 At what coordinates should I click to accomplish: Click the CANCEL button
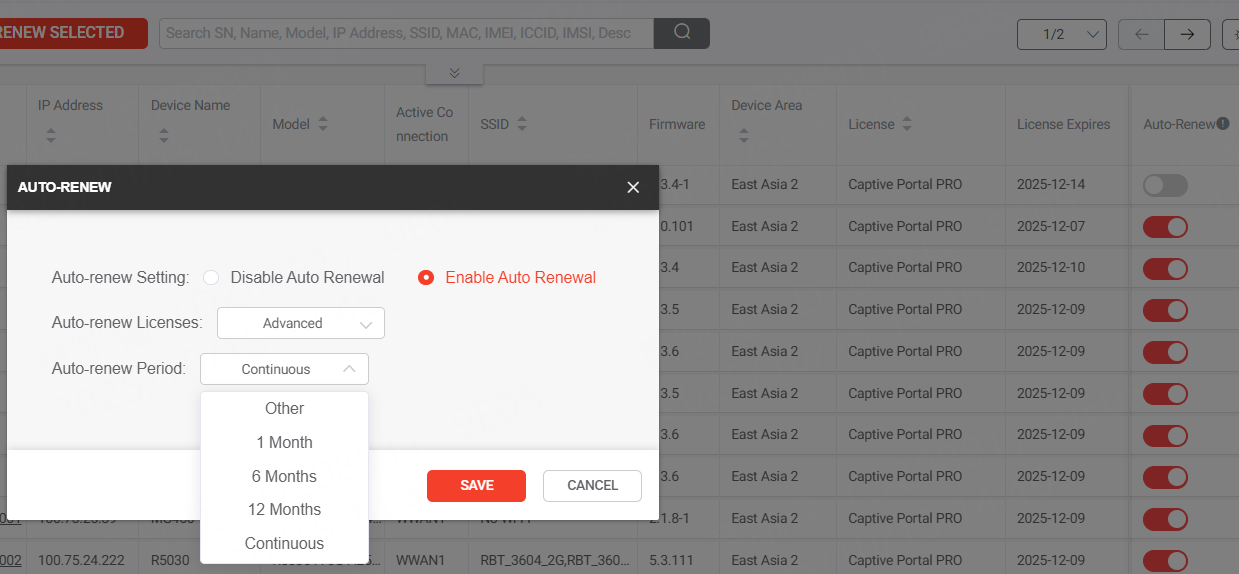click(592, 485)
